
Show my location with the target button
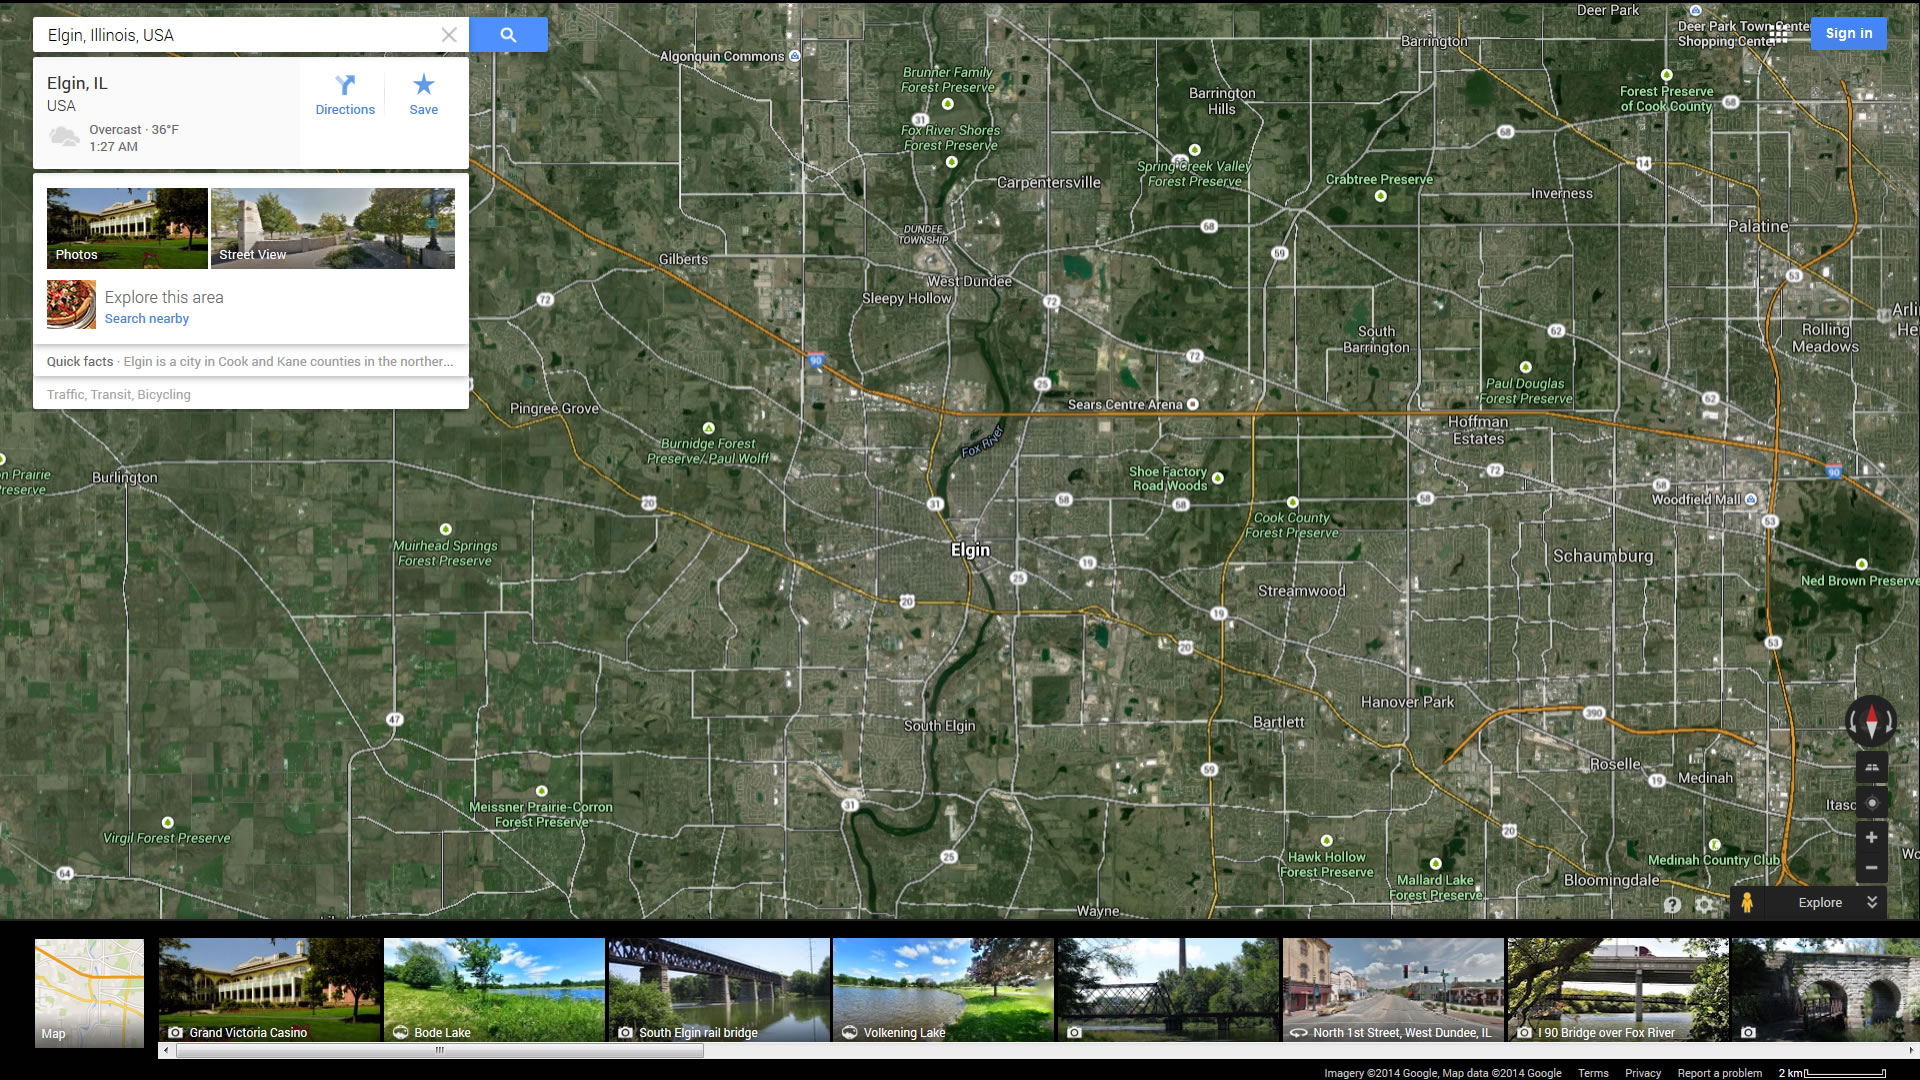tap(1872, 803)
